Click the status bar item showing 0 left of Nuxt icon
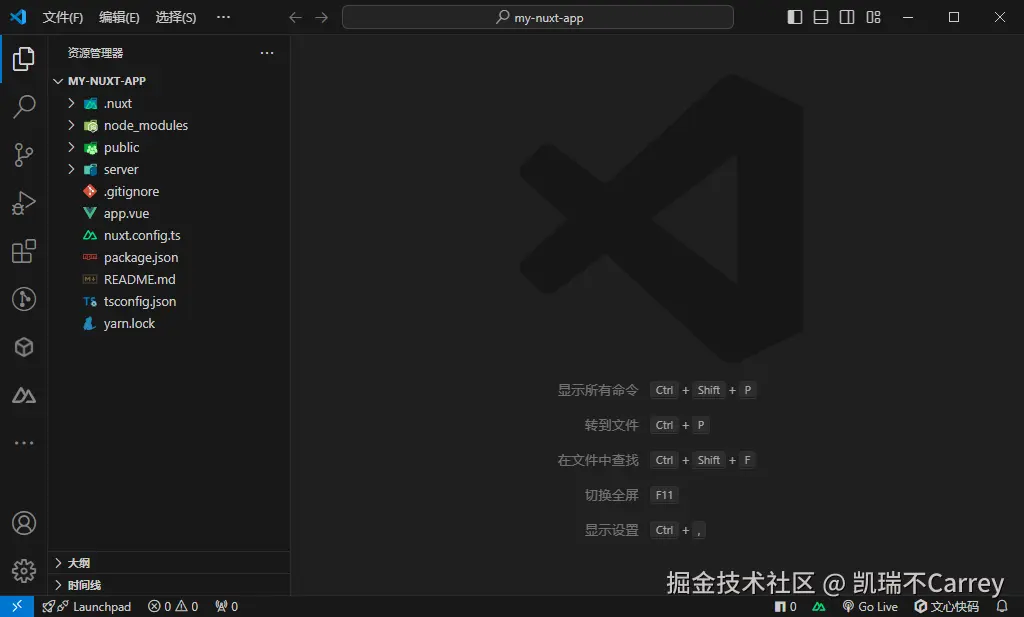 [786, 607]
